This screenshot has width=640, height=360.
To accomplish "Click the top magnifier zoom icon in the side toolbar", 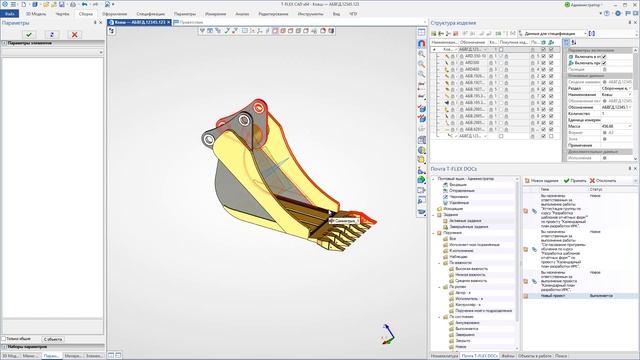I will click(x=422, y=54).
